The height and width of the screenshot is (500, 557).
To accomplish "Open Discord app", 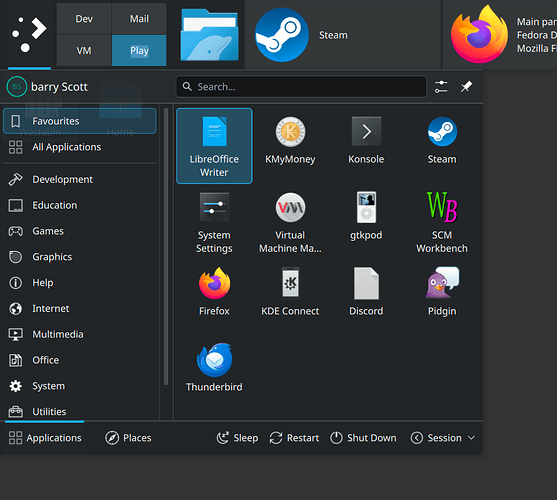I will [x=366, y=292].
